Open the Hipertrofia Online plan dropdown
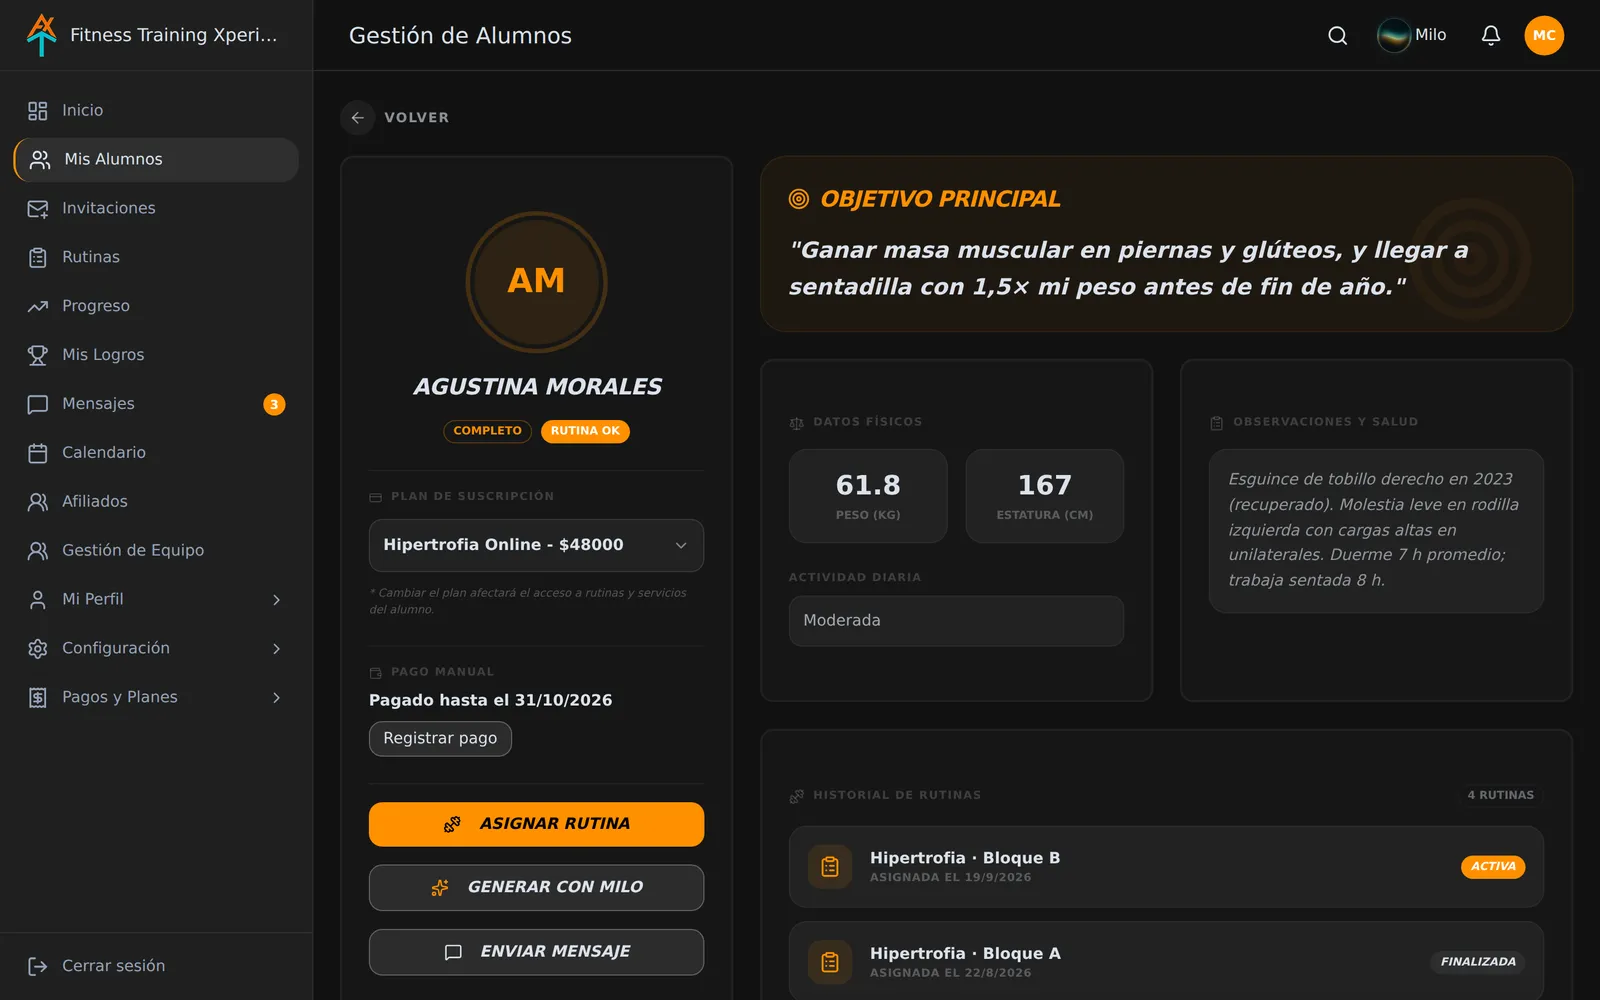 (x=536, y=545)
